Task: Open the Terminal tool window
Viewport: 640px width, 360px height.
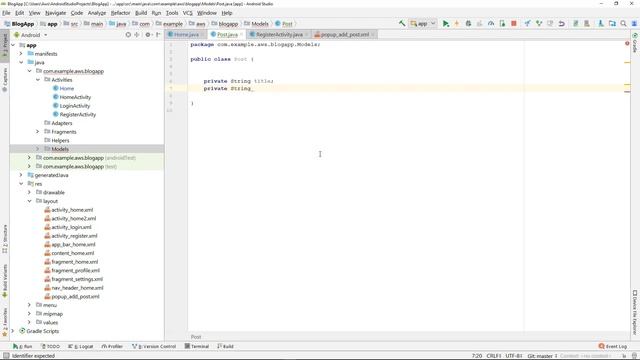Action: [197, 346]
